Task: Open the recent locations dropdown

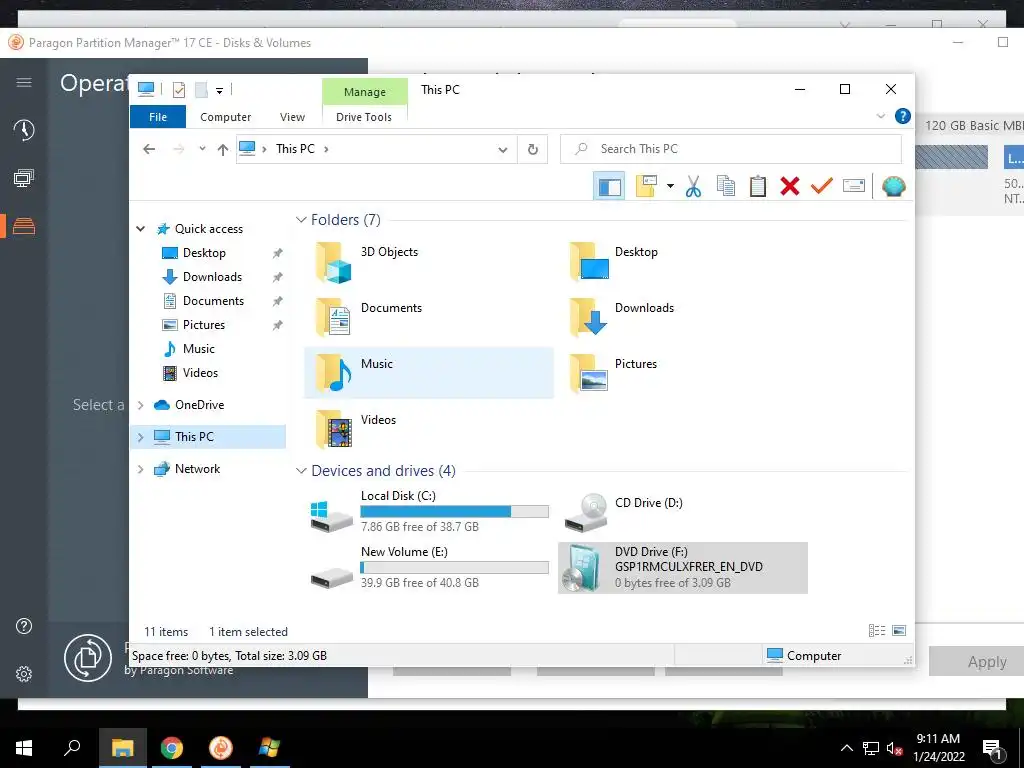Action: (202, 149)
